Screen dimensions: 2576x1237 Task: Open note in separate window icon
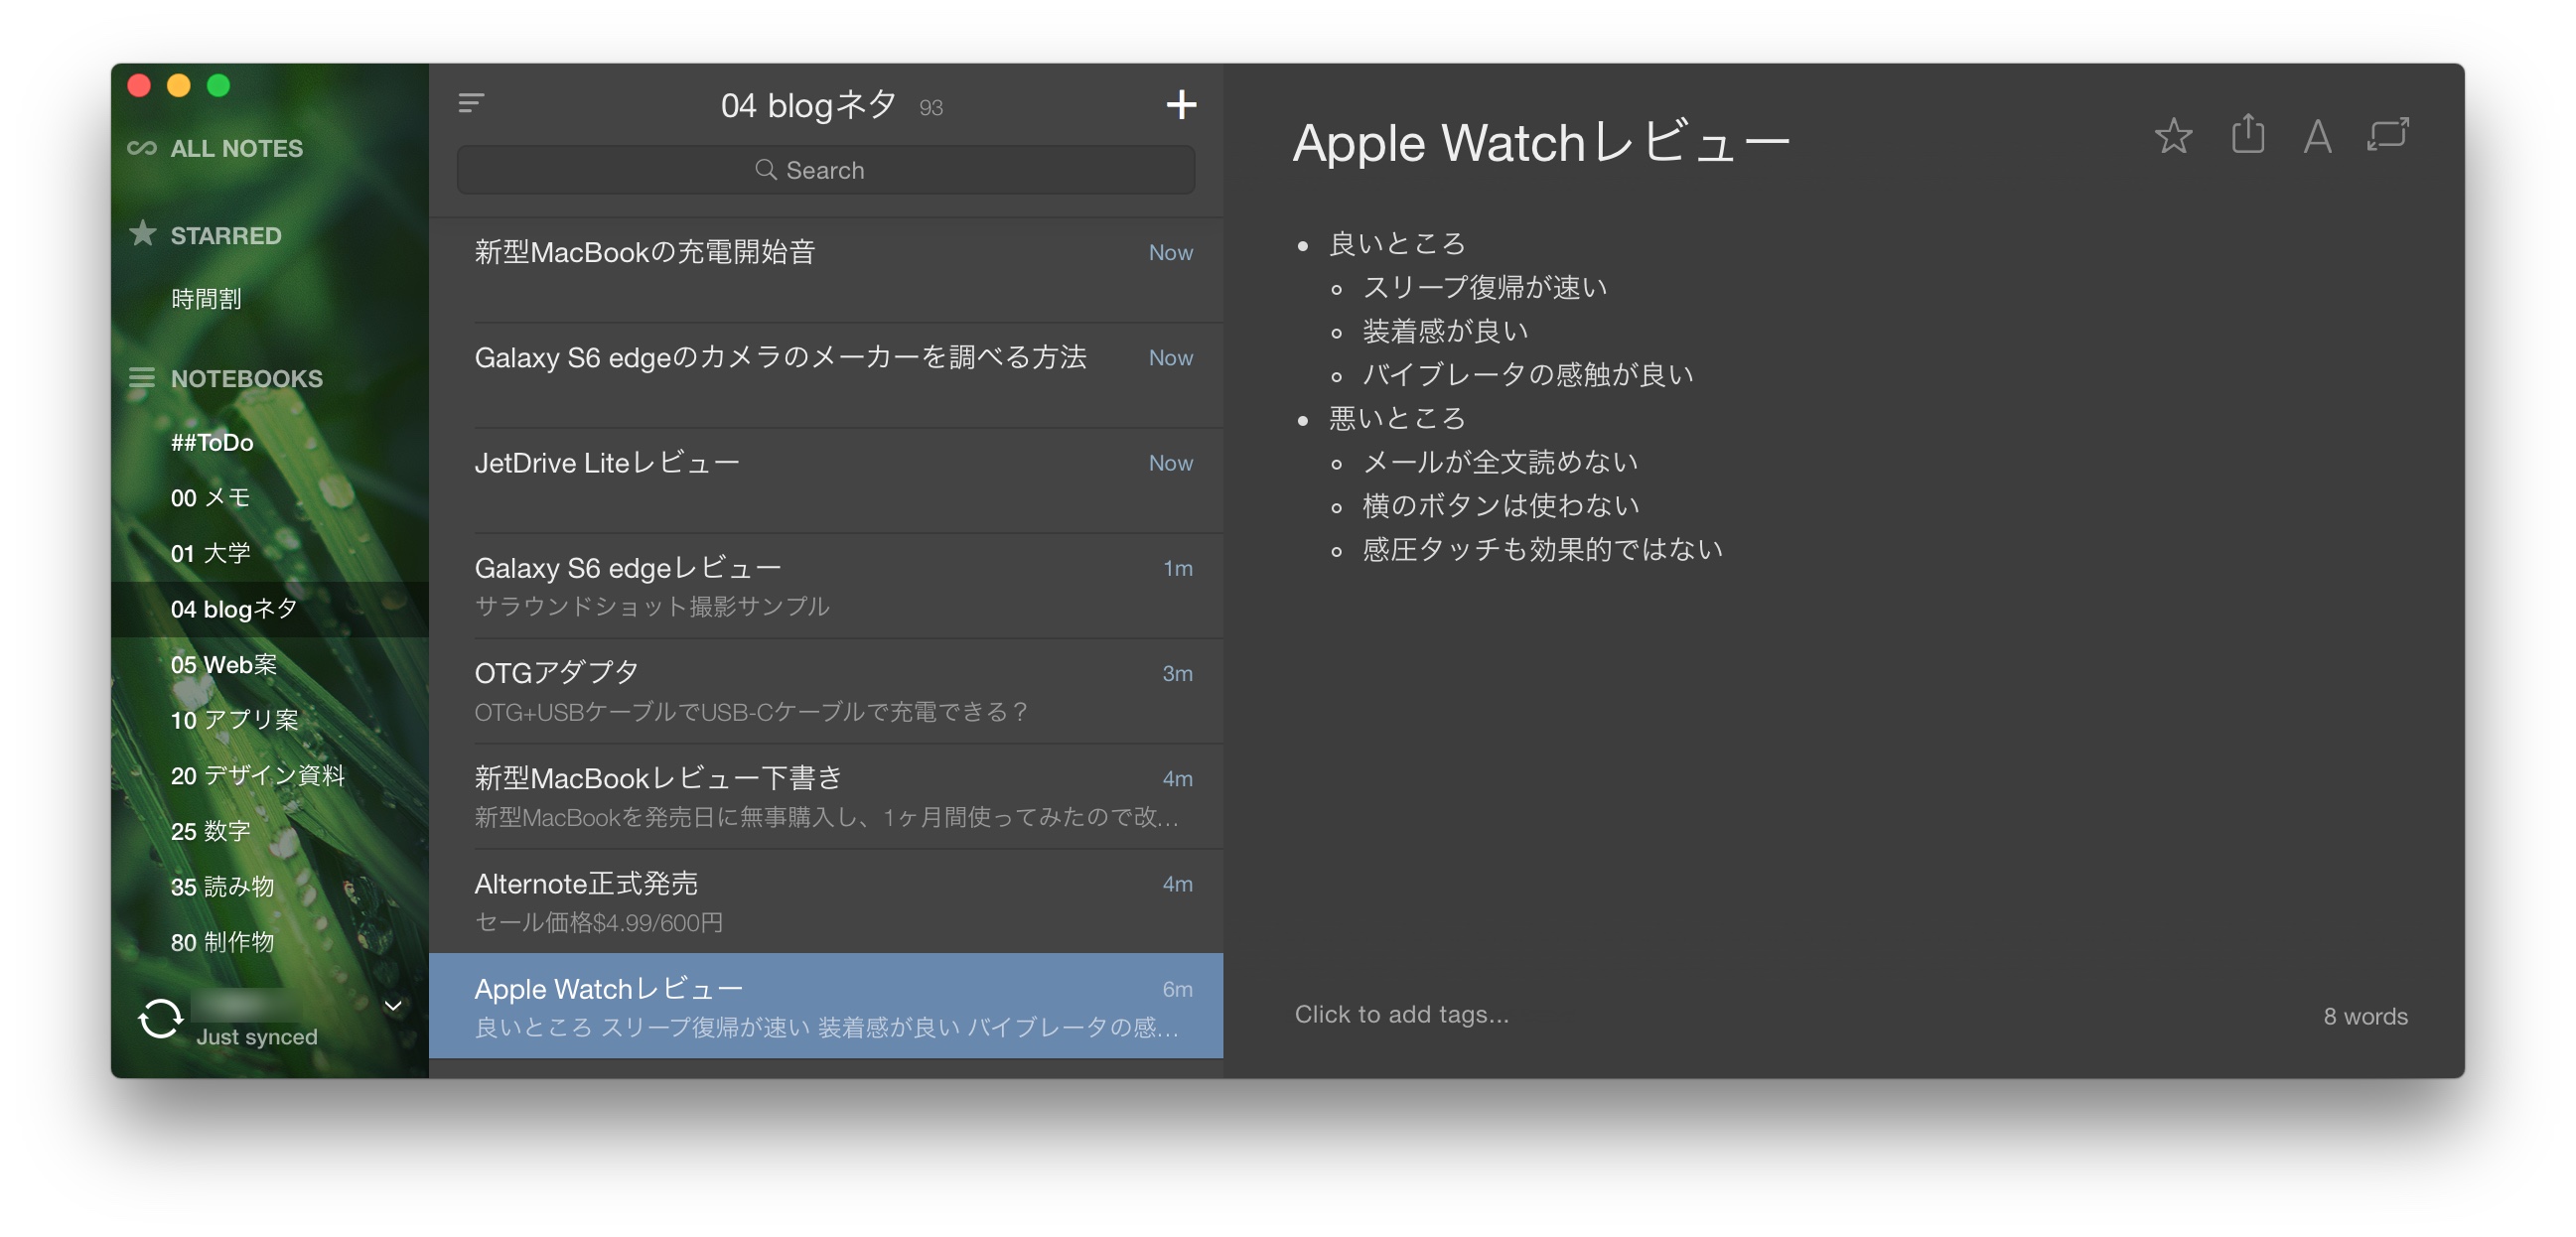pos(2388,135)
